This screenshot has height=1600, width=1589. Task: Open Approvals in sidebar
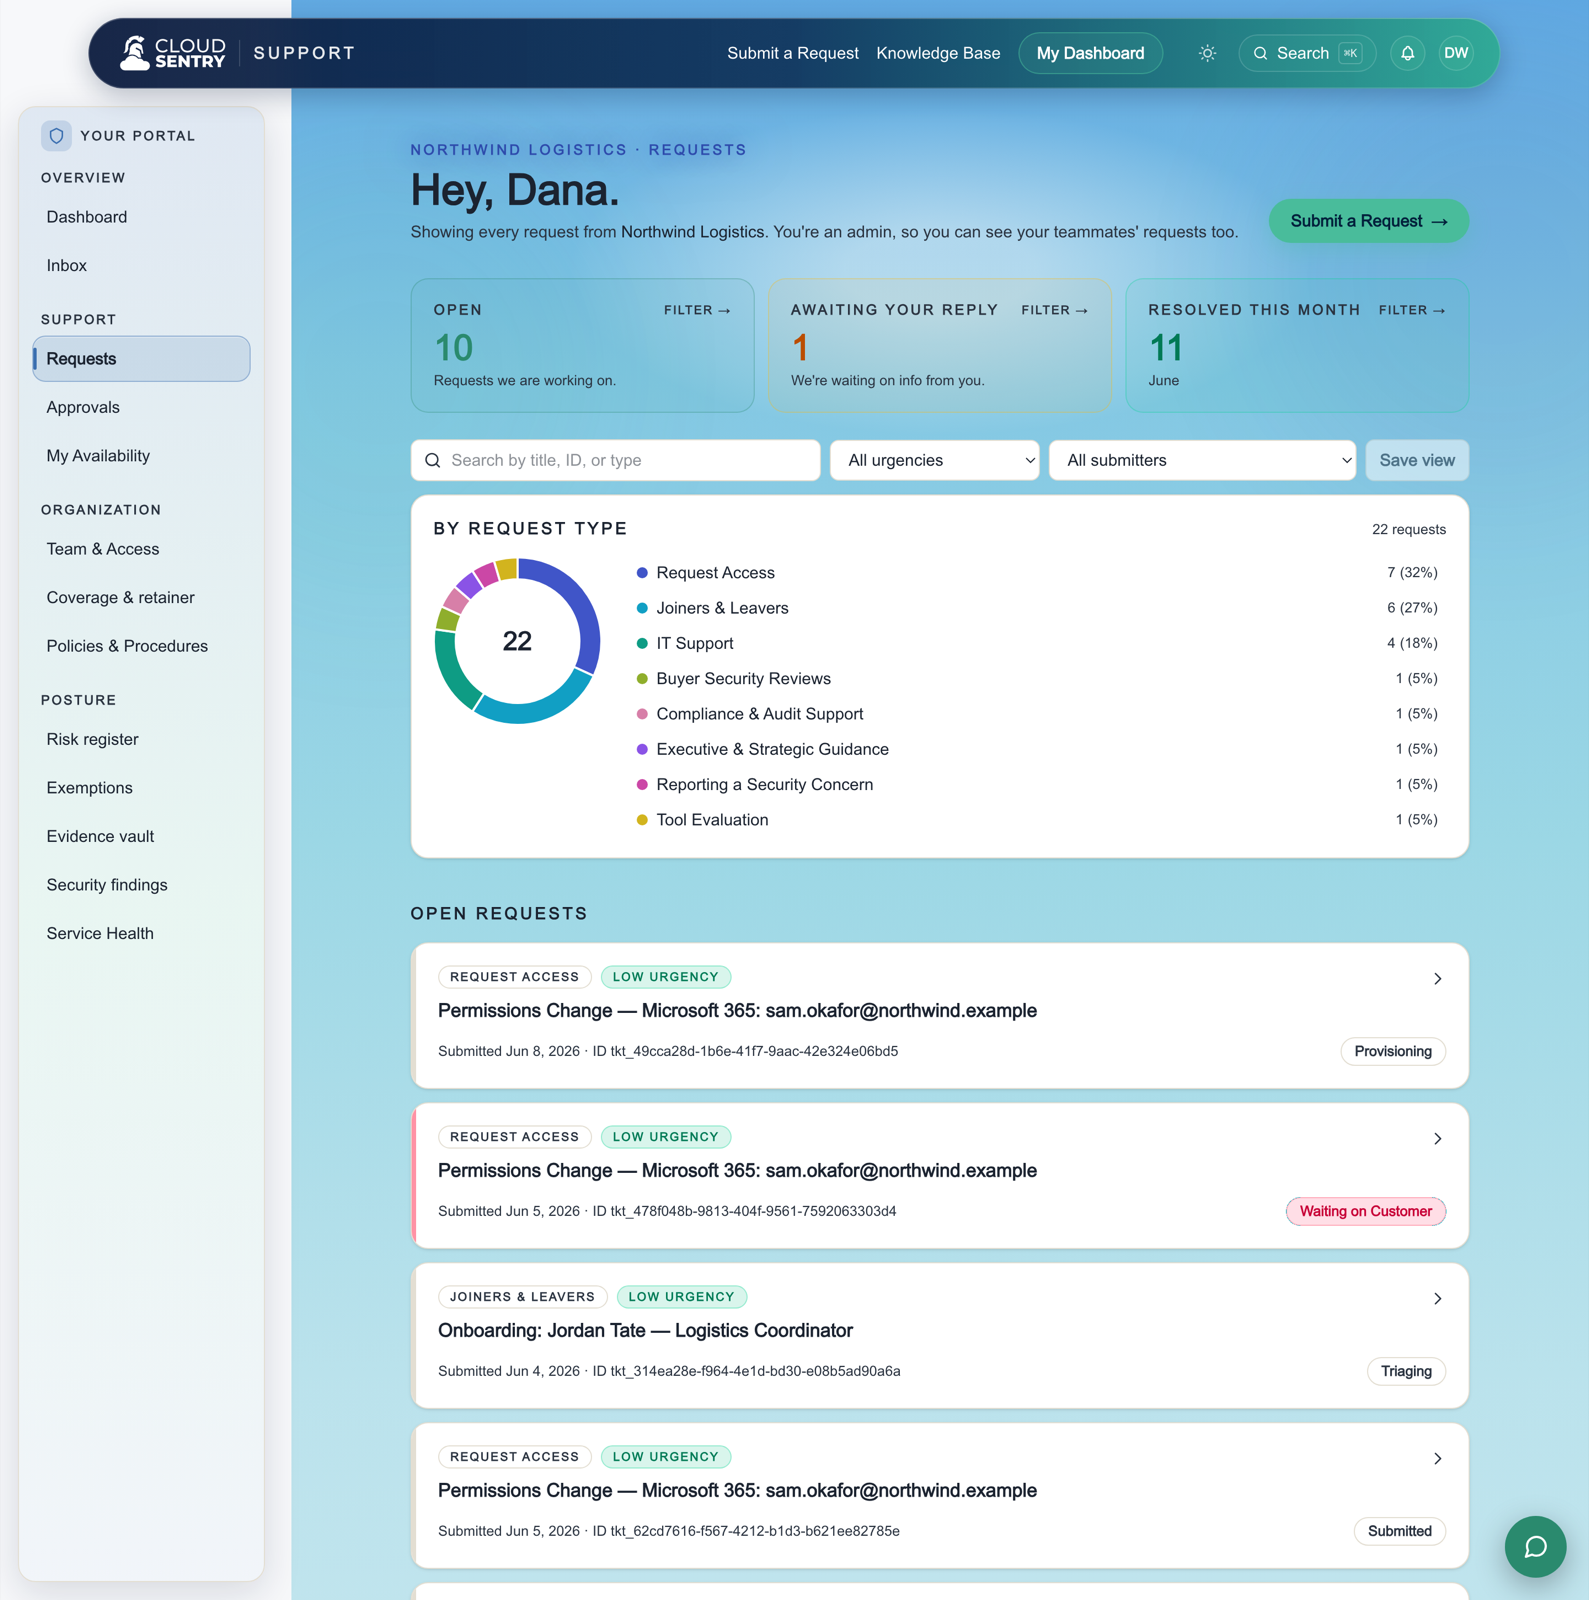coord(141,407)
